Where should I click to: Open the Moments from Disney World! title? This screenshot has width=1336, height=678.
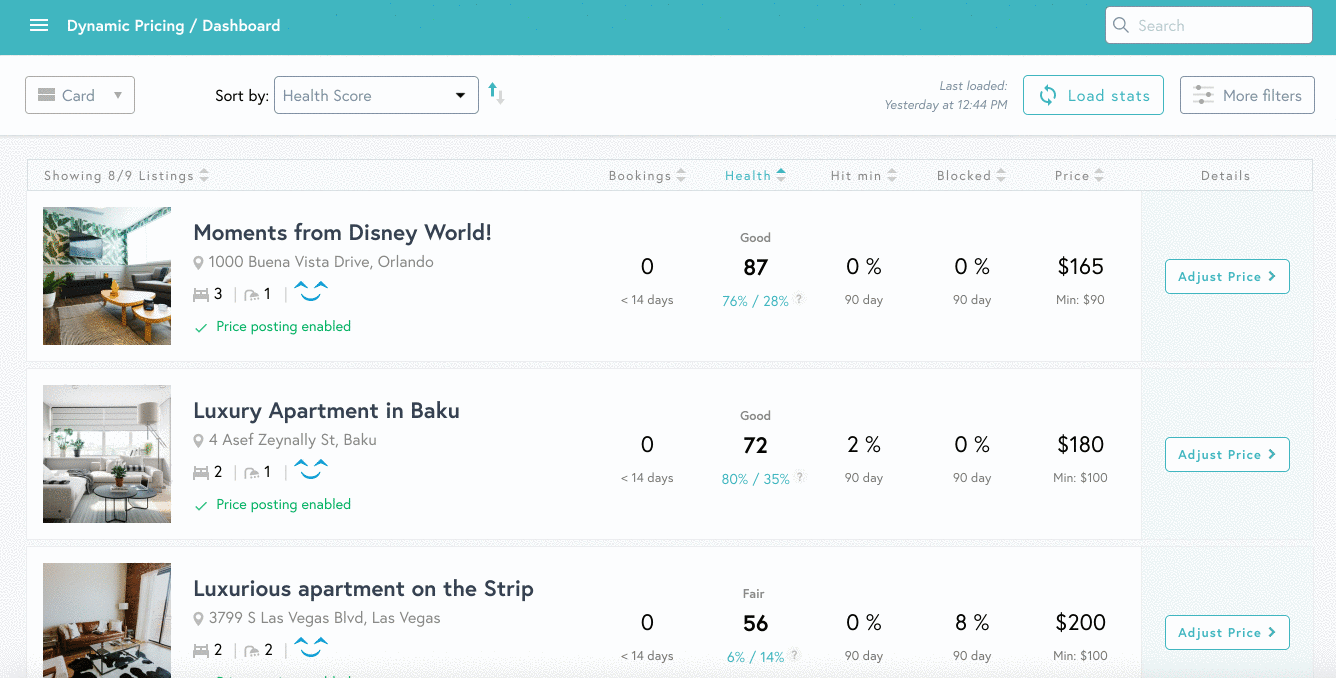pos(342,233)
